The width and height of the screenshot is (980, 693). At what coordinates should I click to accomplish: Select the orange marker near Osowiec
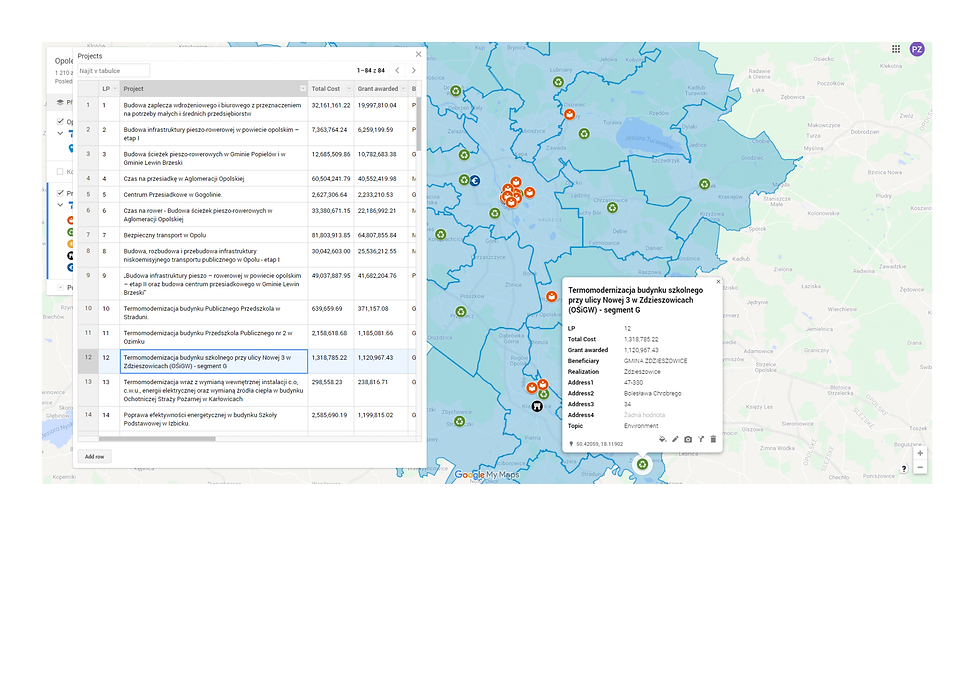tap(569, 114)
